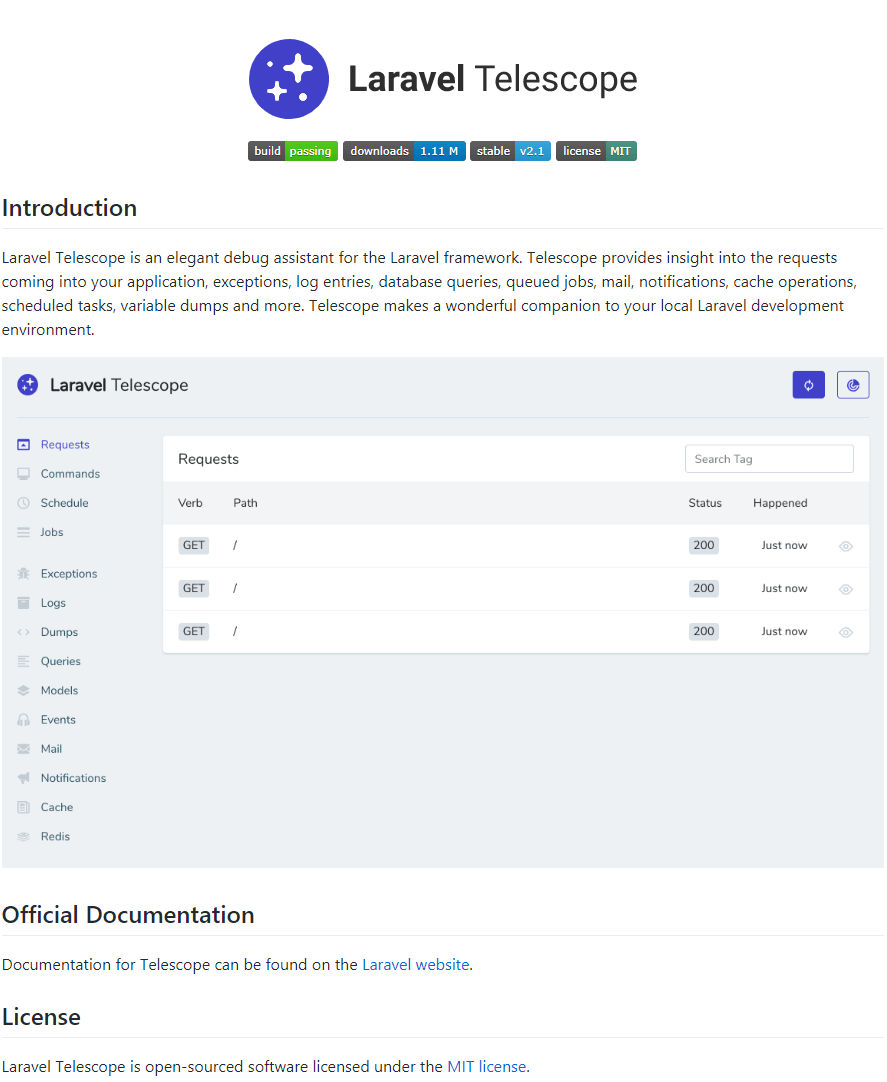The image size is (887, 1082).
Task: Inspect the third request via its eye icon
Action: click(x=845, y=632)
